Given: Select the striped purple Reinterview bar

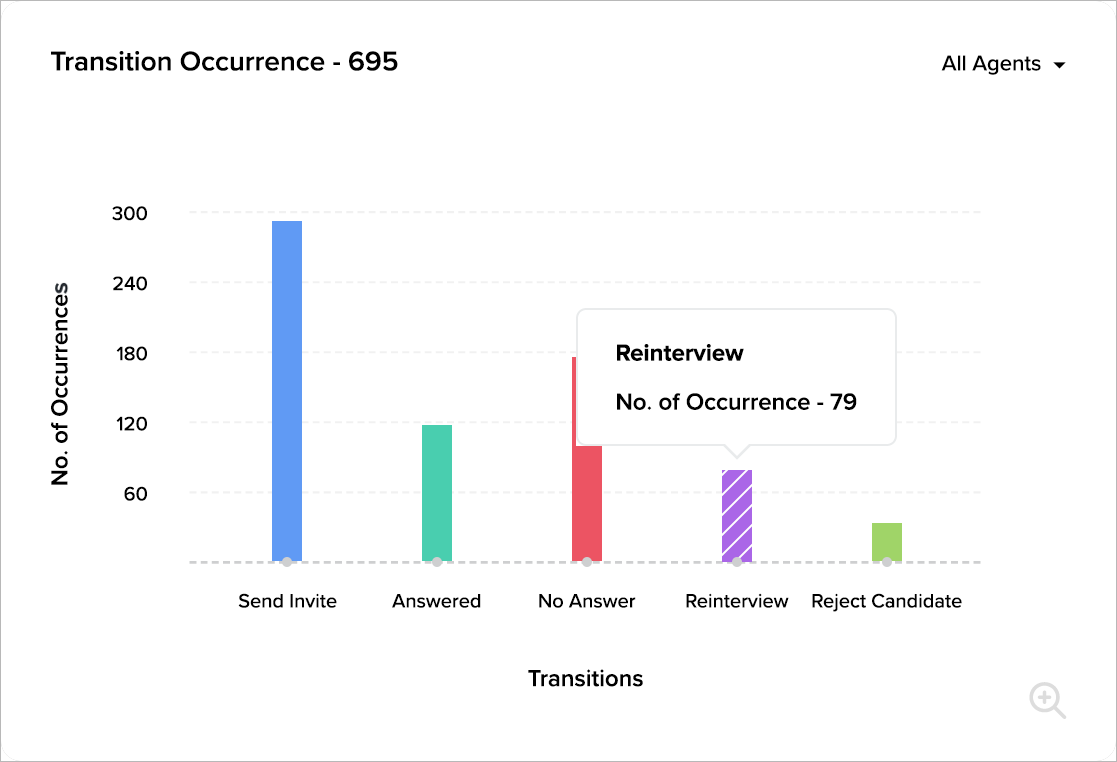Looking at the screenshot, I should (737, 515).
